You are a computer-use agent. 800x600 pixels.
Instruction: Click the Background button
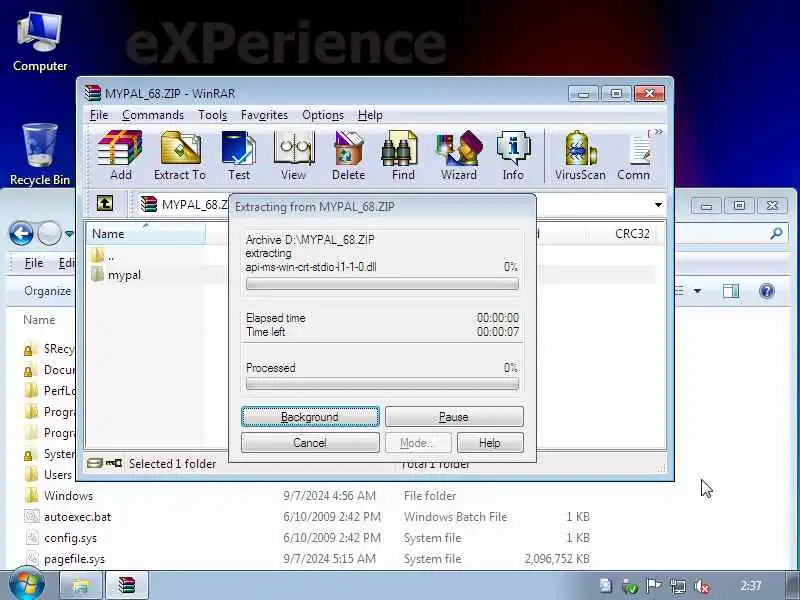coord(310,417)
